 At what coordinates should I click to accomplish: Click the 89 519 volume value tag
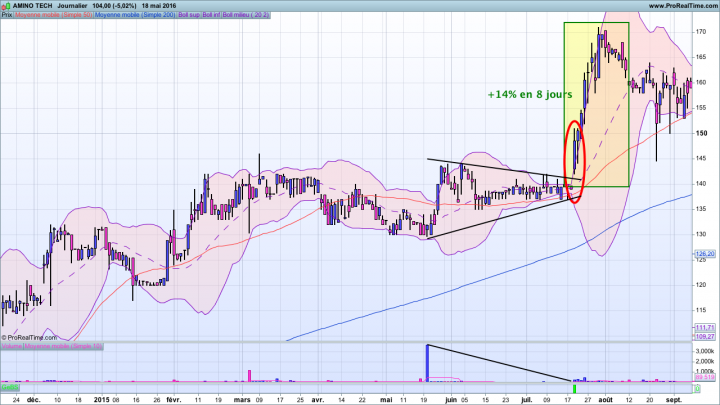(705, 377)
